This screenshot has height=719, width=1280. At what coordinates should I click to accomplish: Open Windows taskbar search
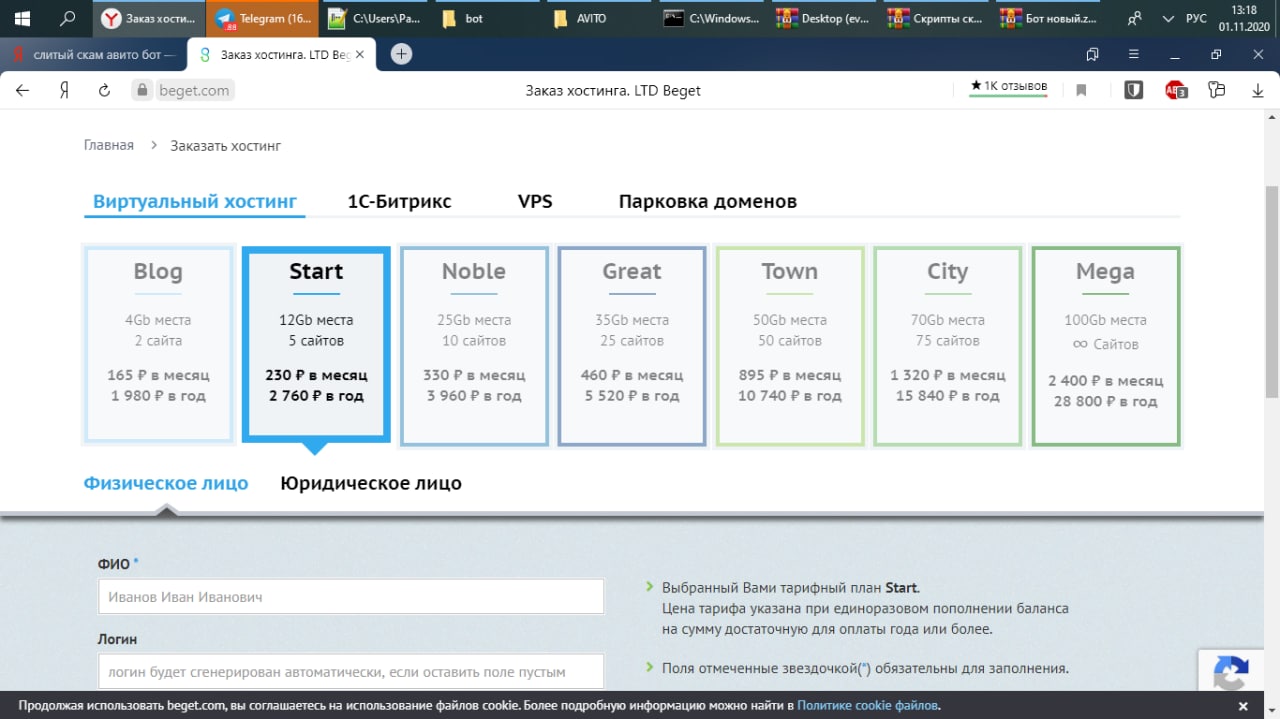67,18
